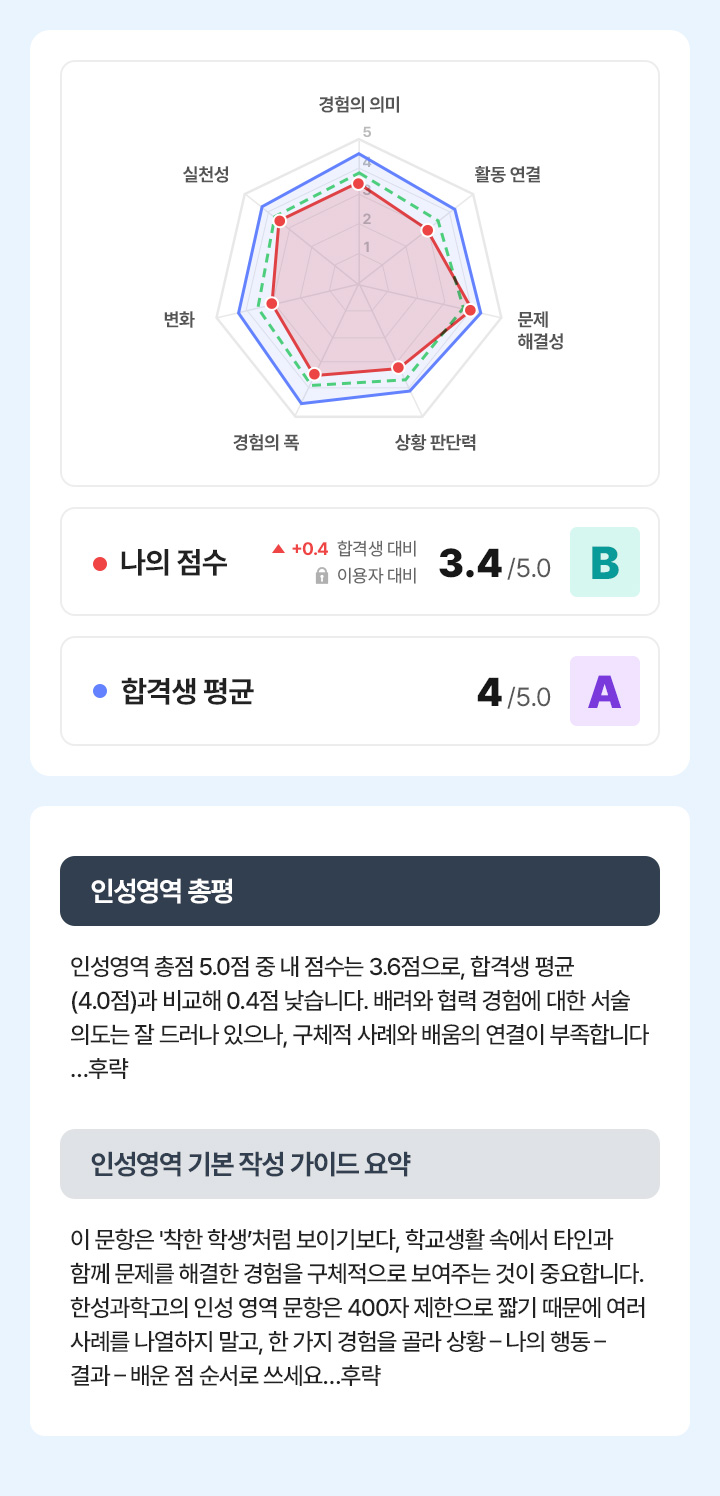Click the 활동 연결 axis label
Viewport: 720px width, 1496px height.
point(507,174)
